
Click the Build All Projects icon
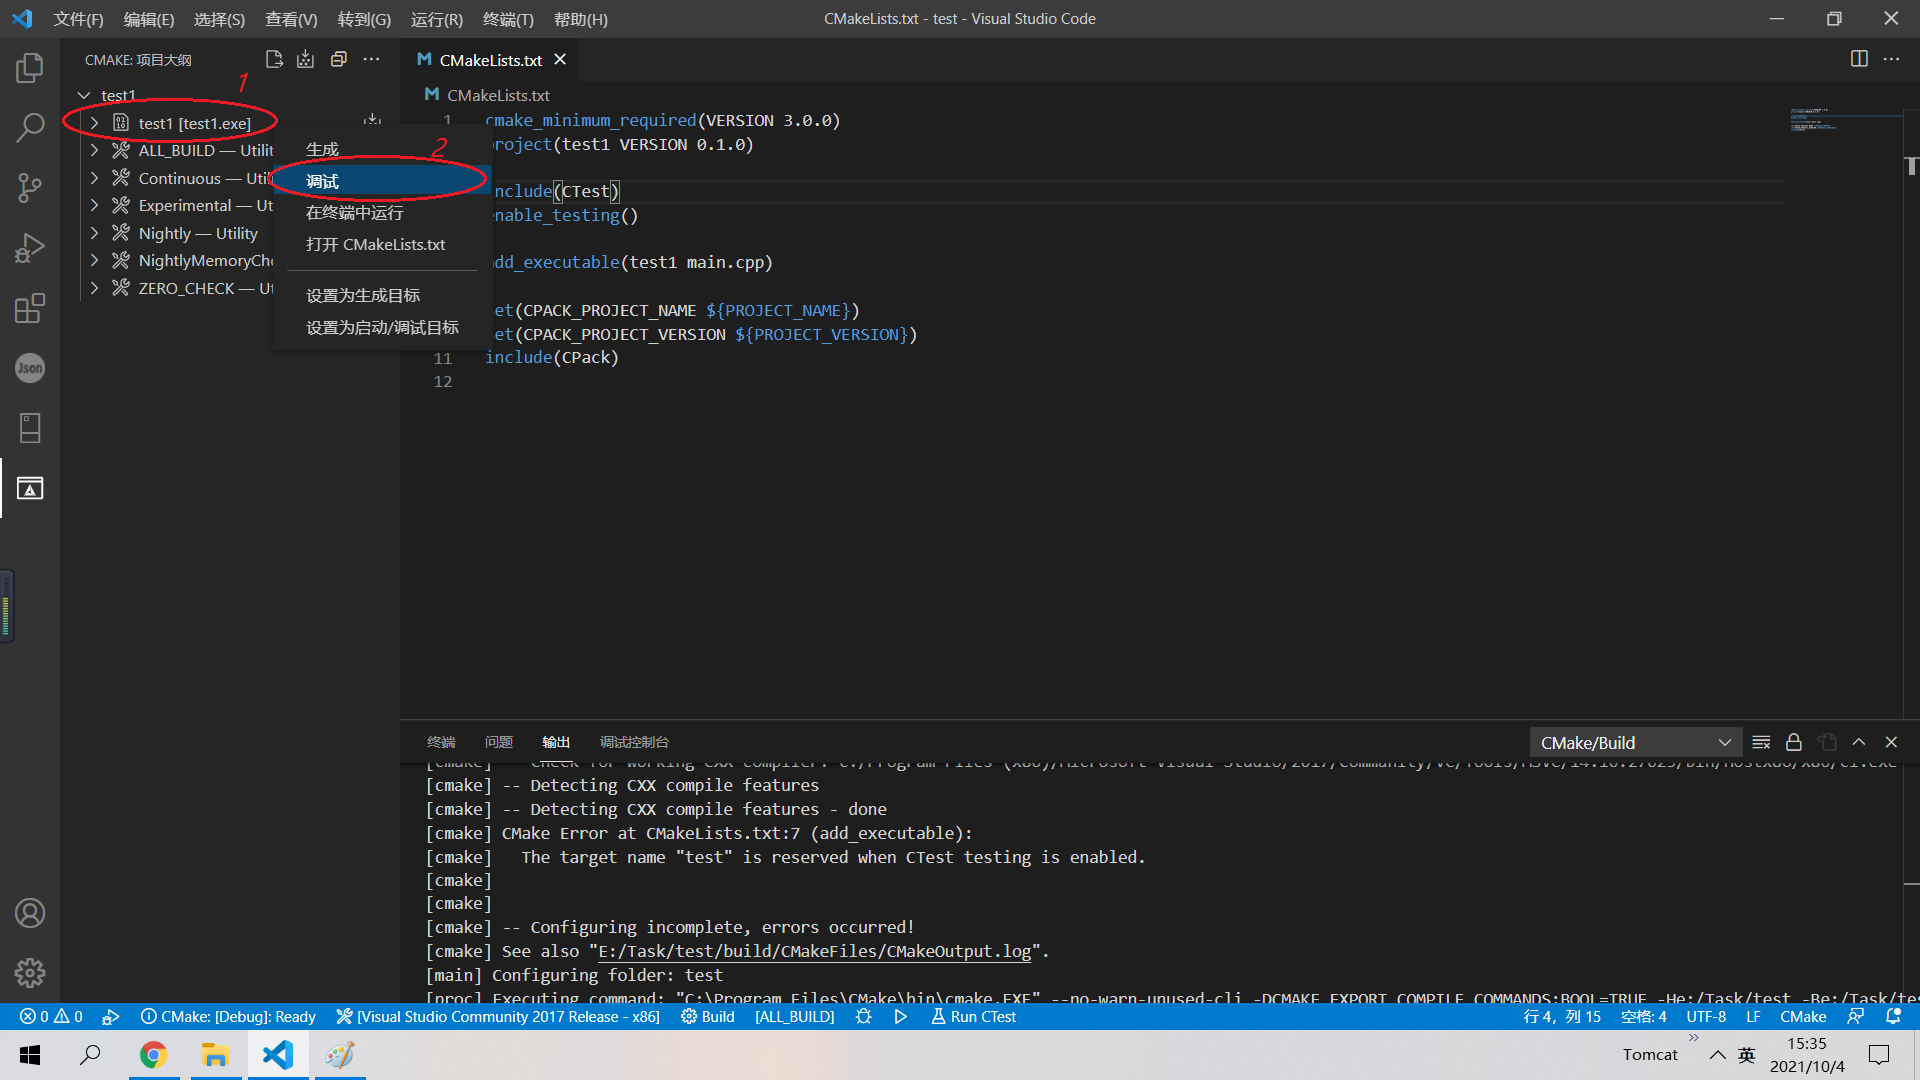click(x=306, y=59)
